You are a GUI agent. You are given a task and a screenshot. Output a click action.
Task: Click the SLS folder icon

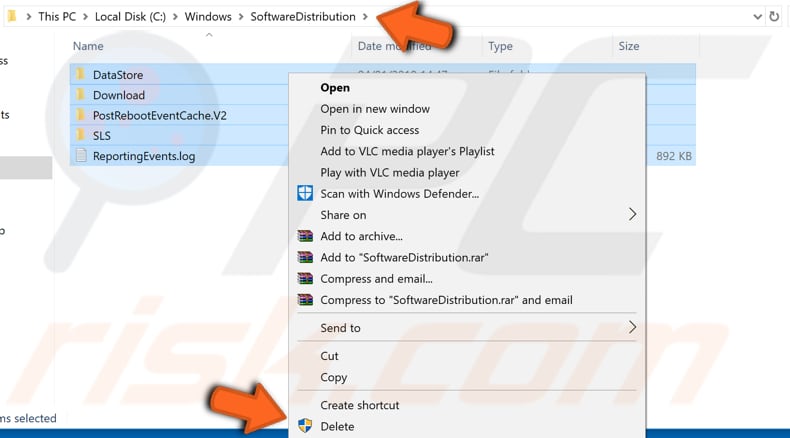[x=80, y=136]
